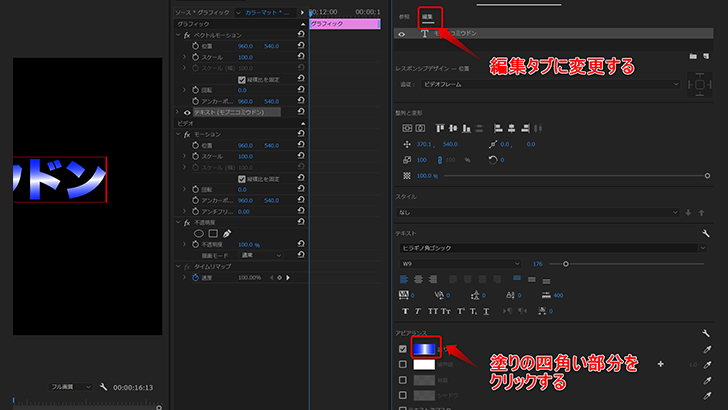
Task: Toggle stopwatch for 位置 under ベクトルモーション
Action: pos(195,46)
